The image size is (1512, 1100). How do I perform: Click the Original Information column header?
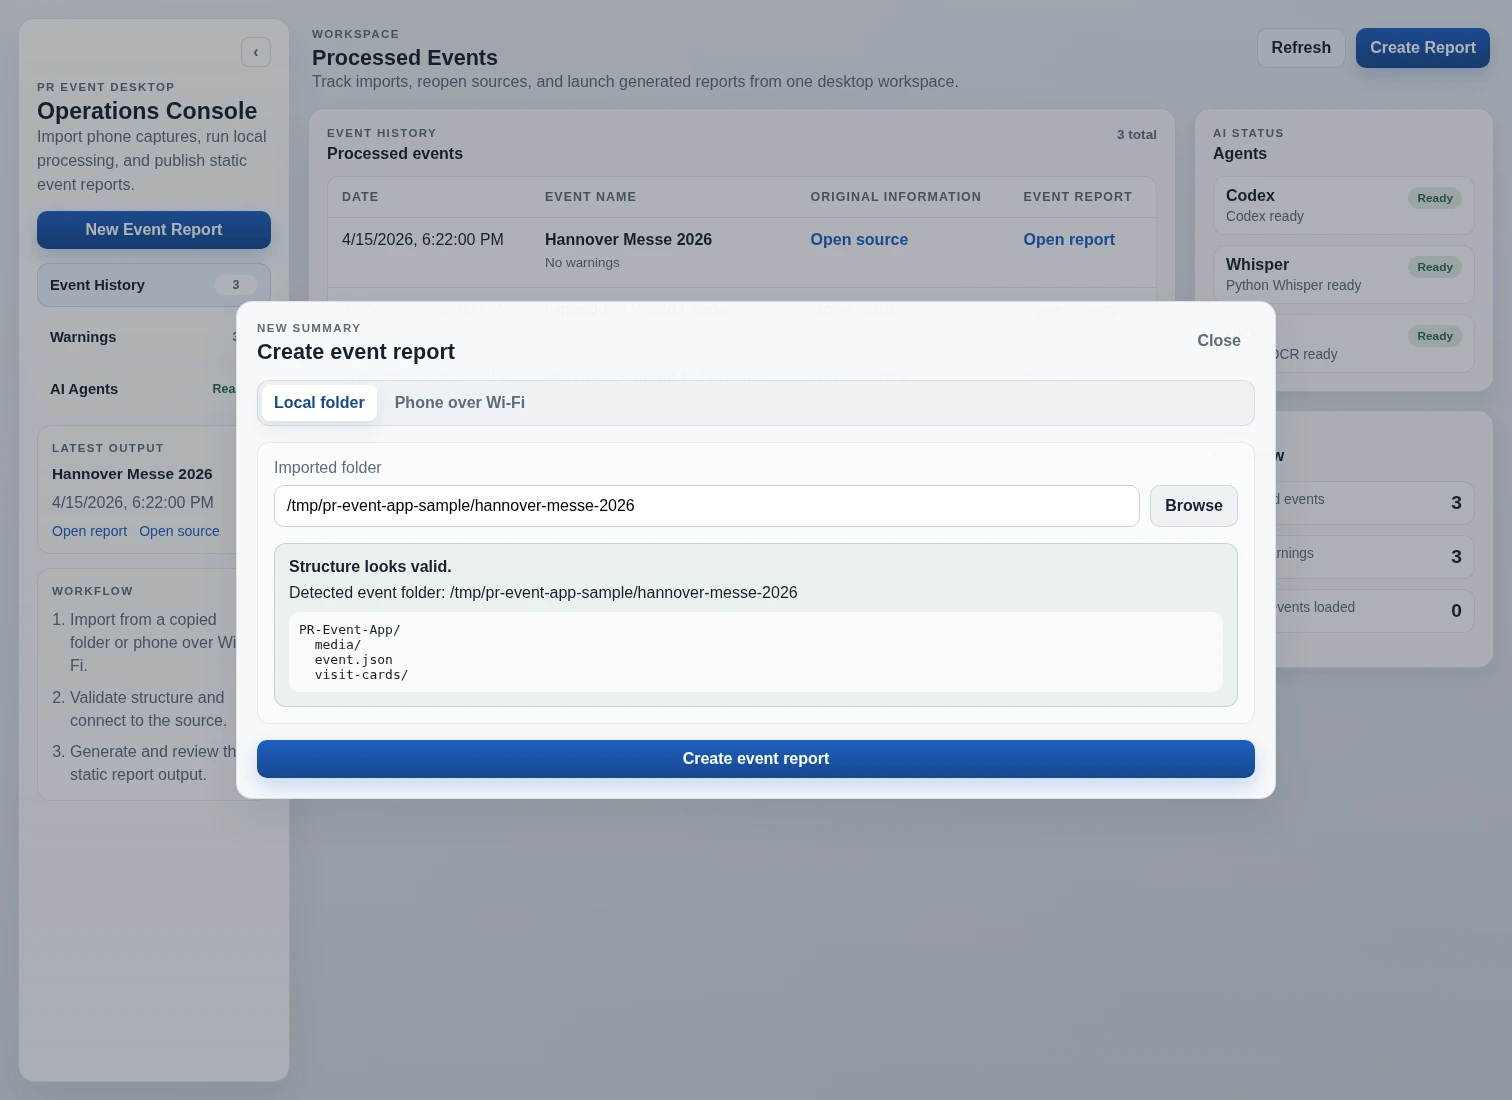click(x=895, y=197)
